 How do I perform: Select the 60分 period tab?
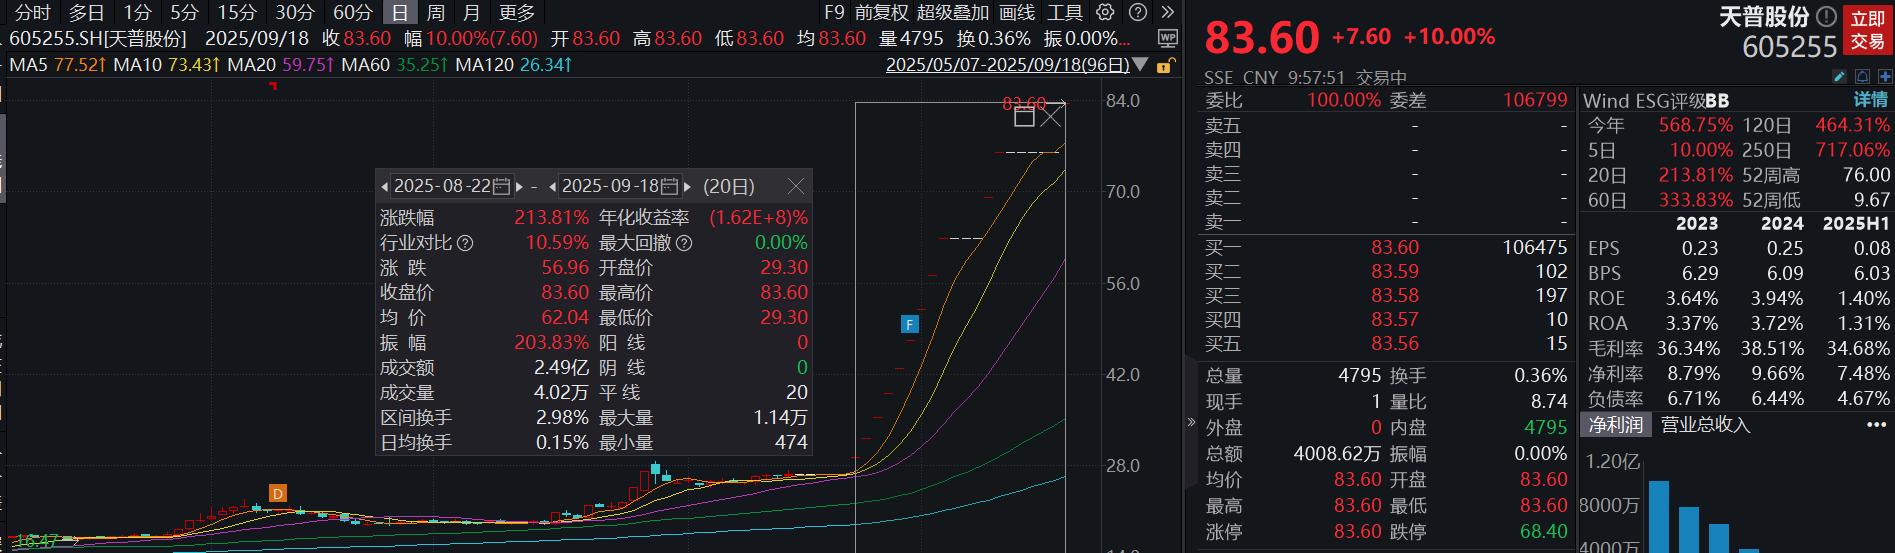[x=353, y=12]
